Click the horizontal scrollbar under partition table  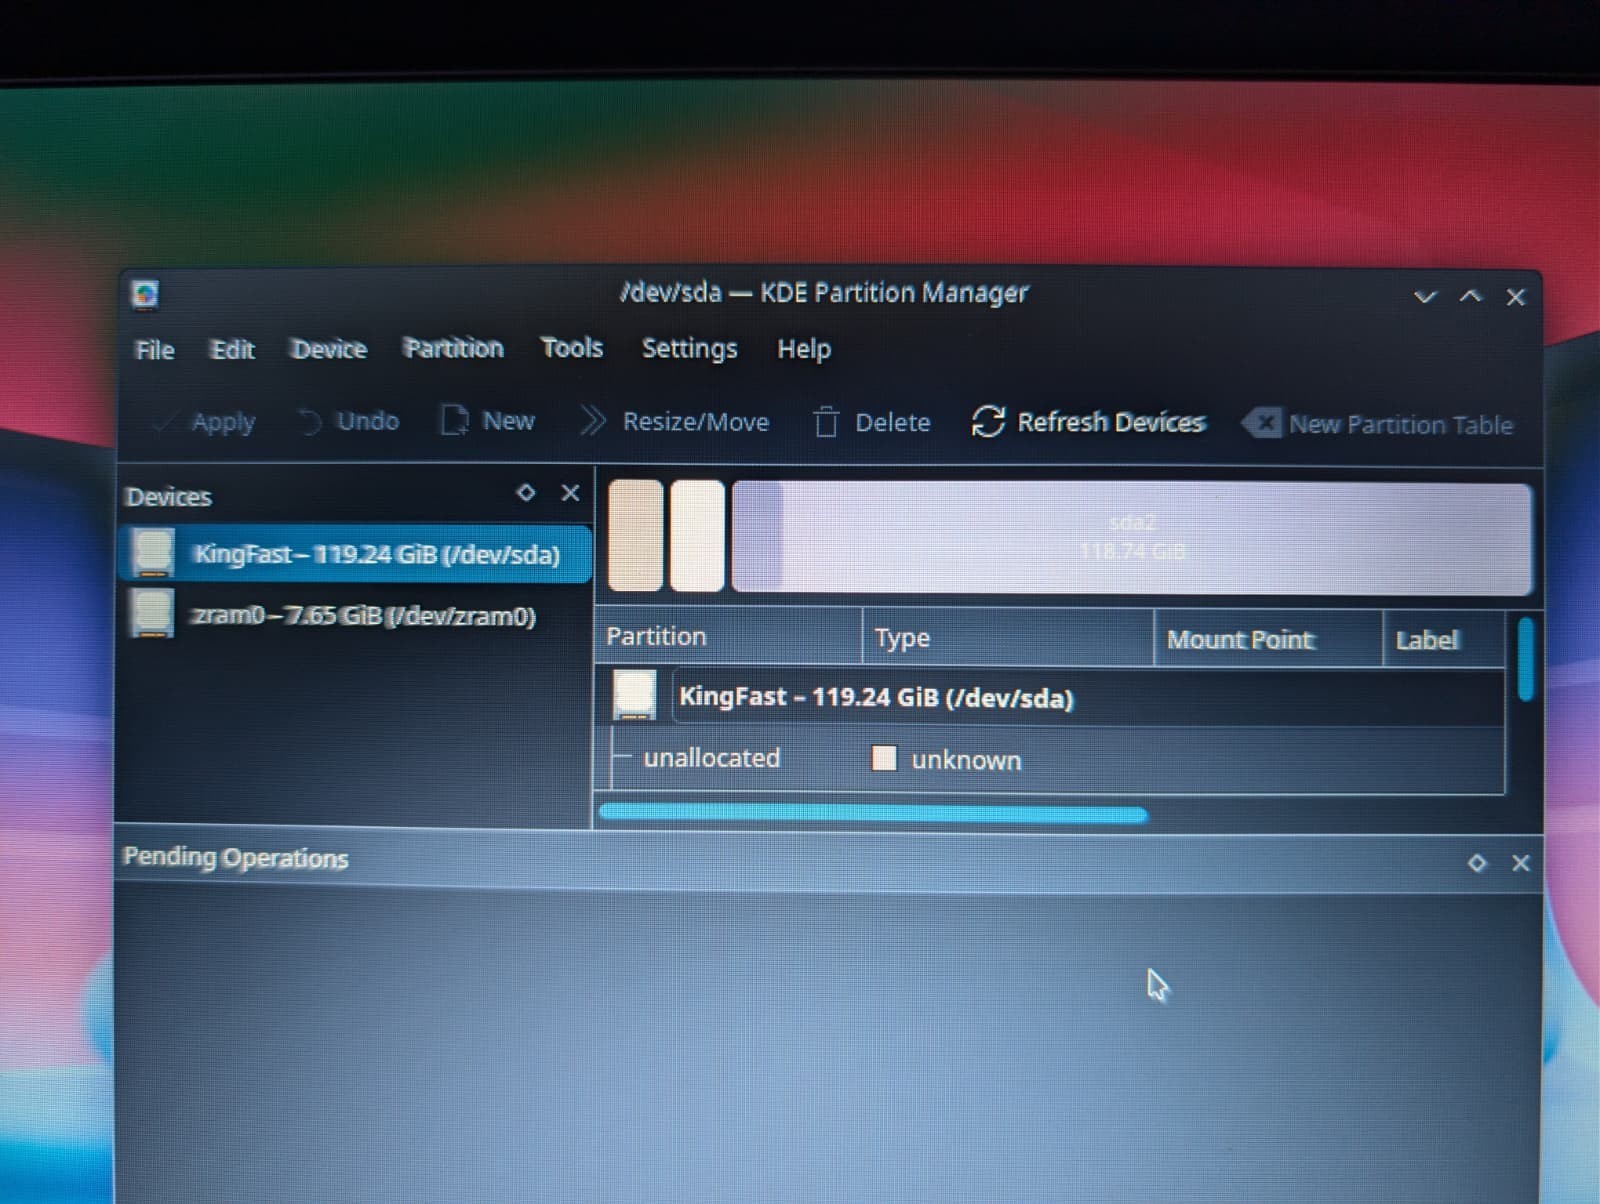point(872,813)
